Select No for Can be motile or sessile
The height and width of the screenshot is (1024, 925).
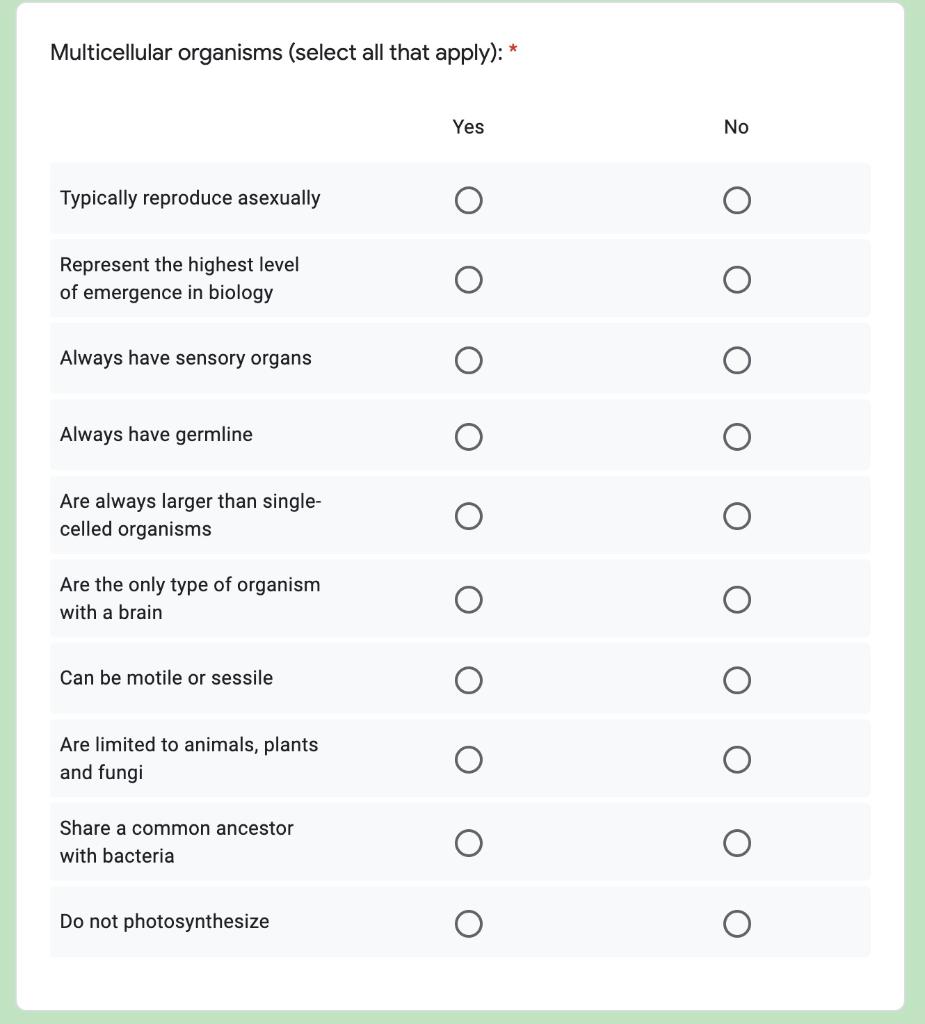coord(737,680)
